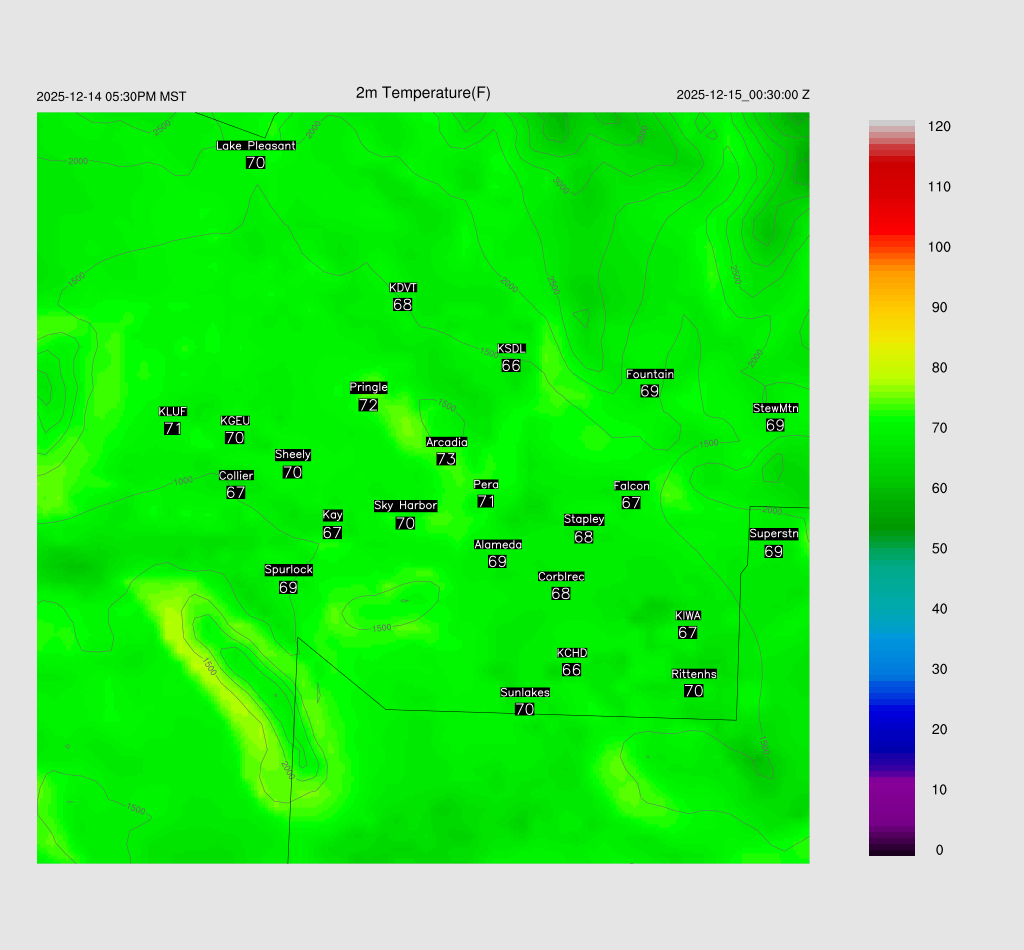1024x950 pixels.
Task: Click the red 110 region on colorbar
Action: point(891,187)
